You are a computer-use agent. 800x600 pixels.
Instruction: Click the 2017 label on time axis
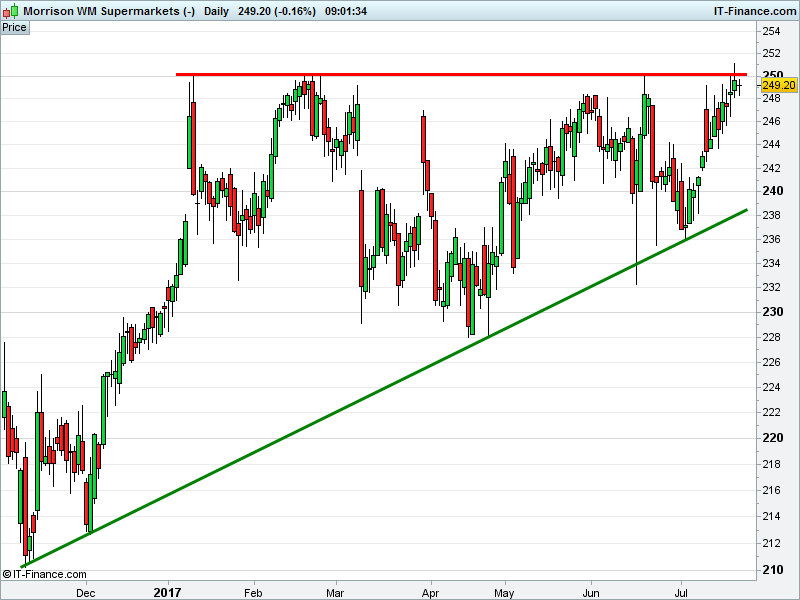(167, 592)
